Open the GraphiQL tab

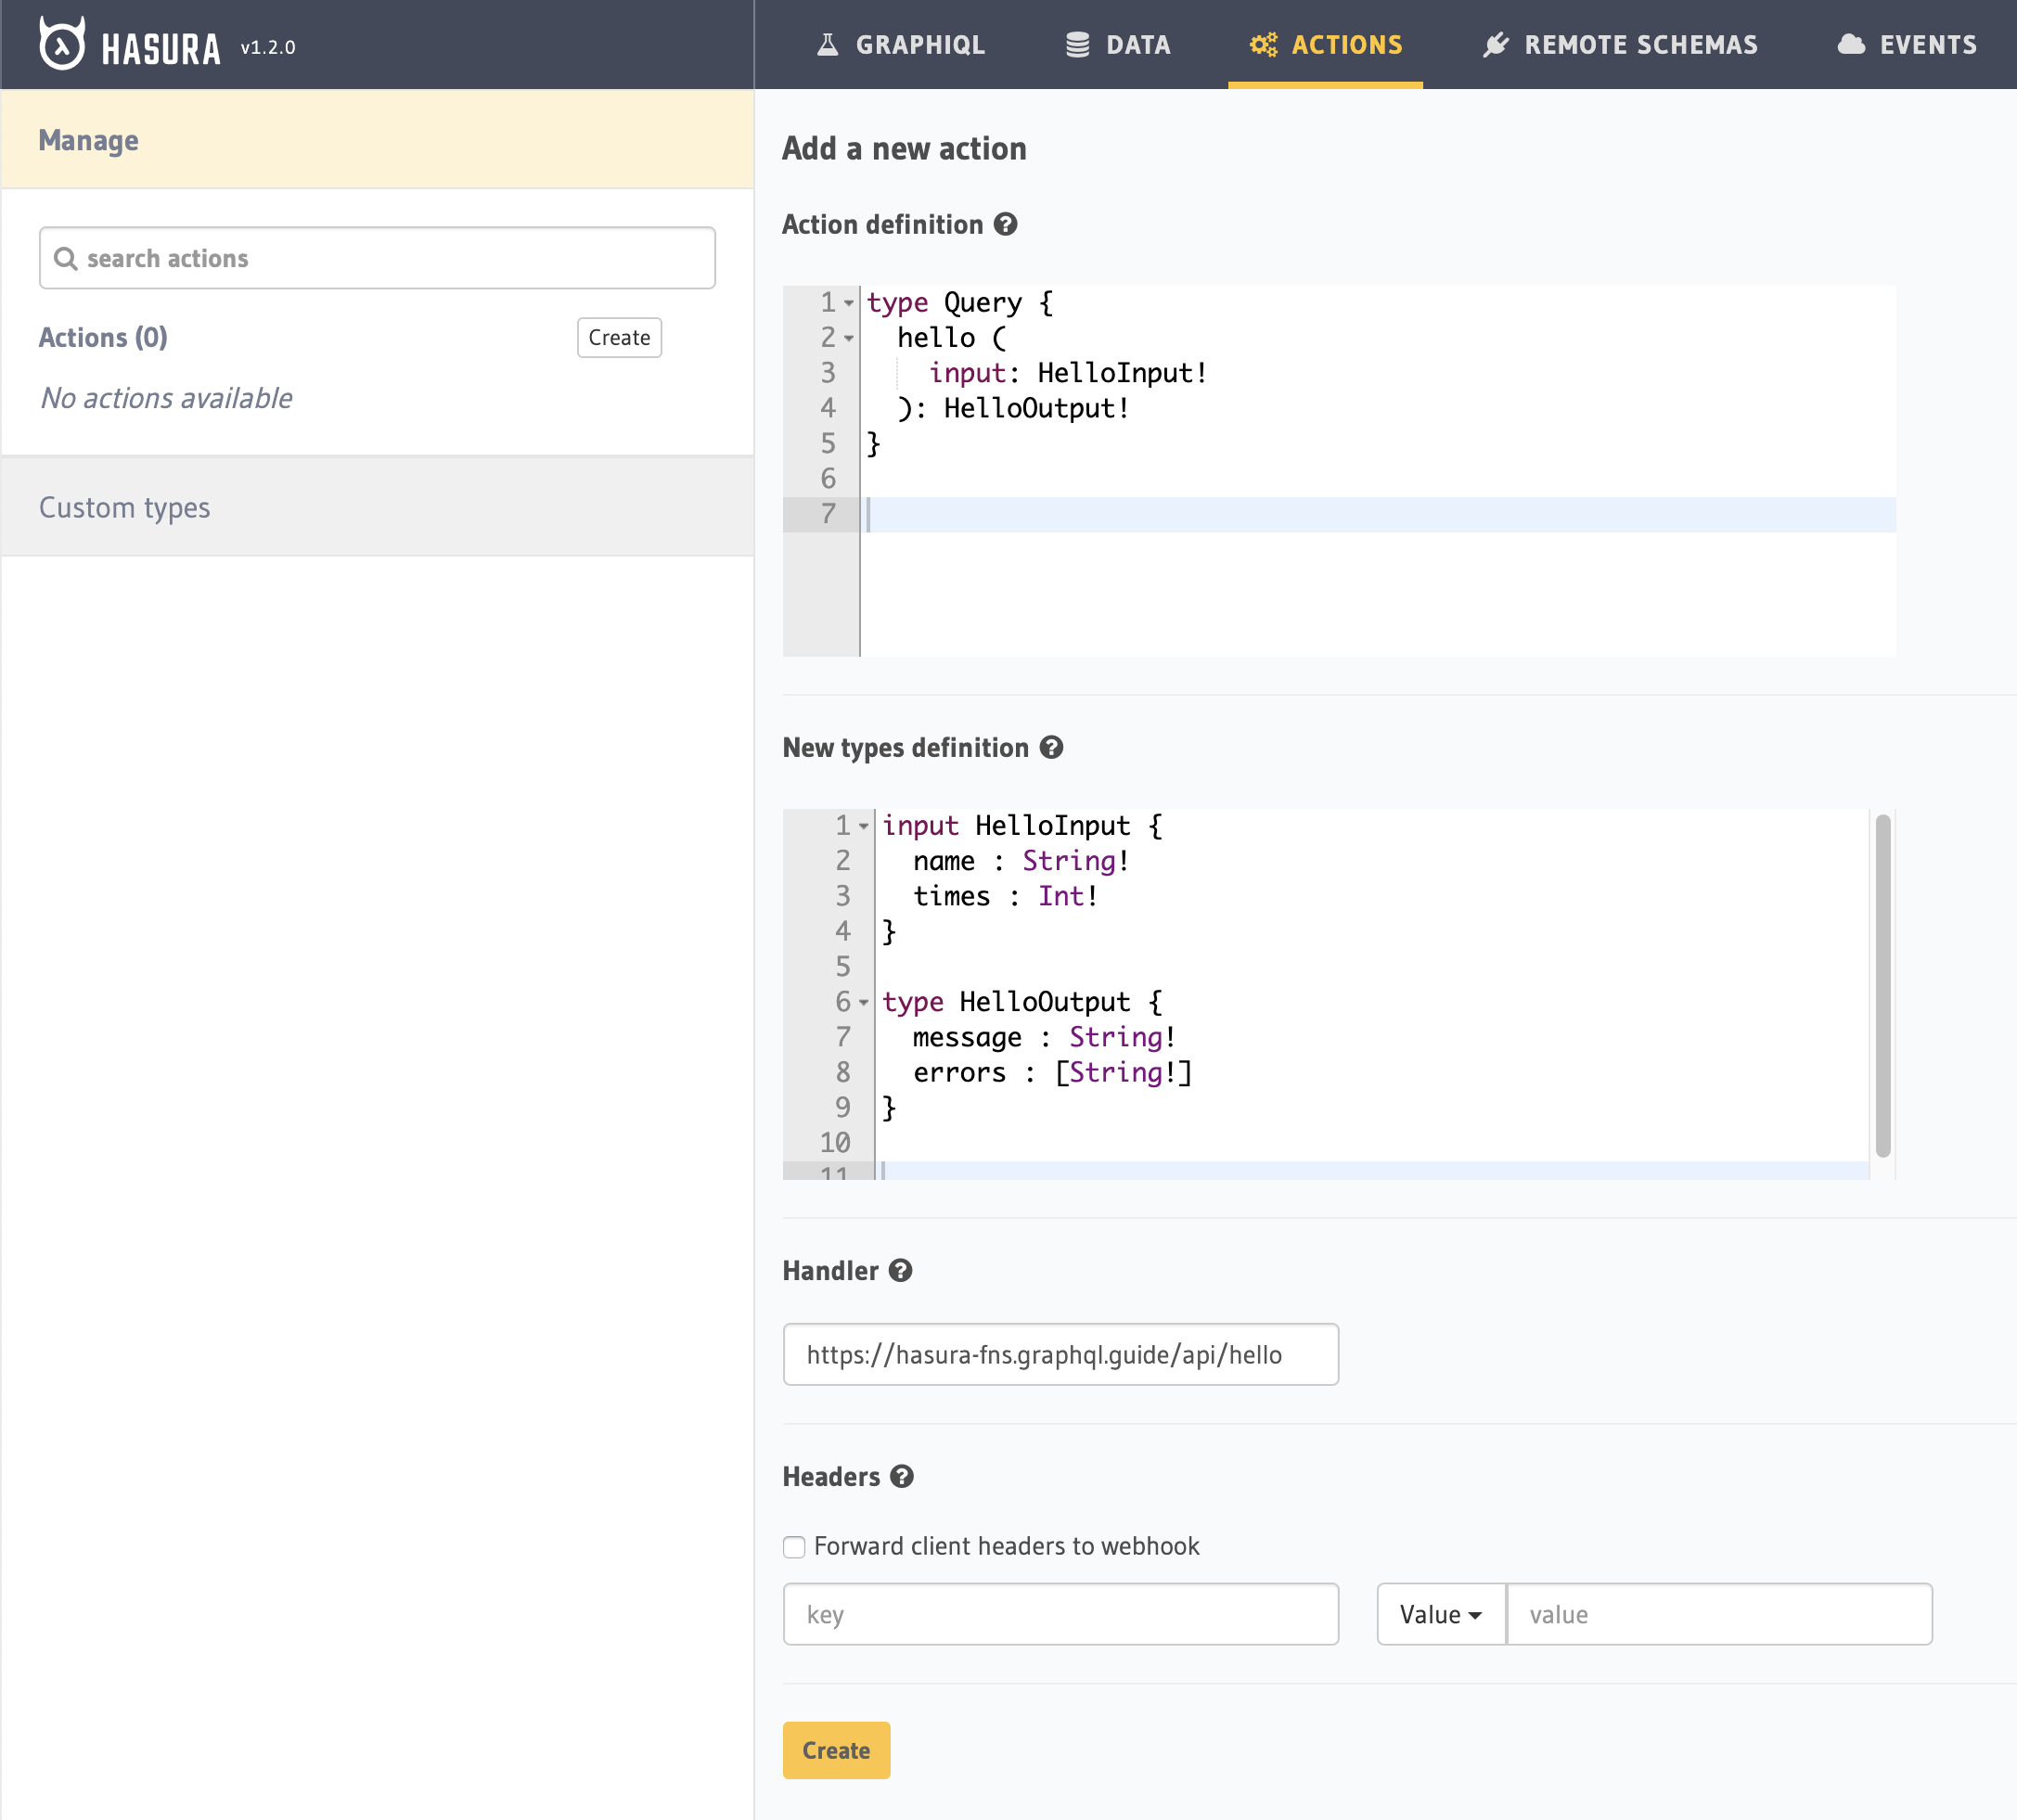pos(901,45)
